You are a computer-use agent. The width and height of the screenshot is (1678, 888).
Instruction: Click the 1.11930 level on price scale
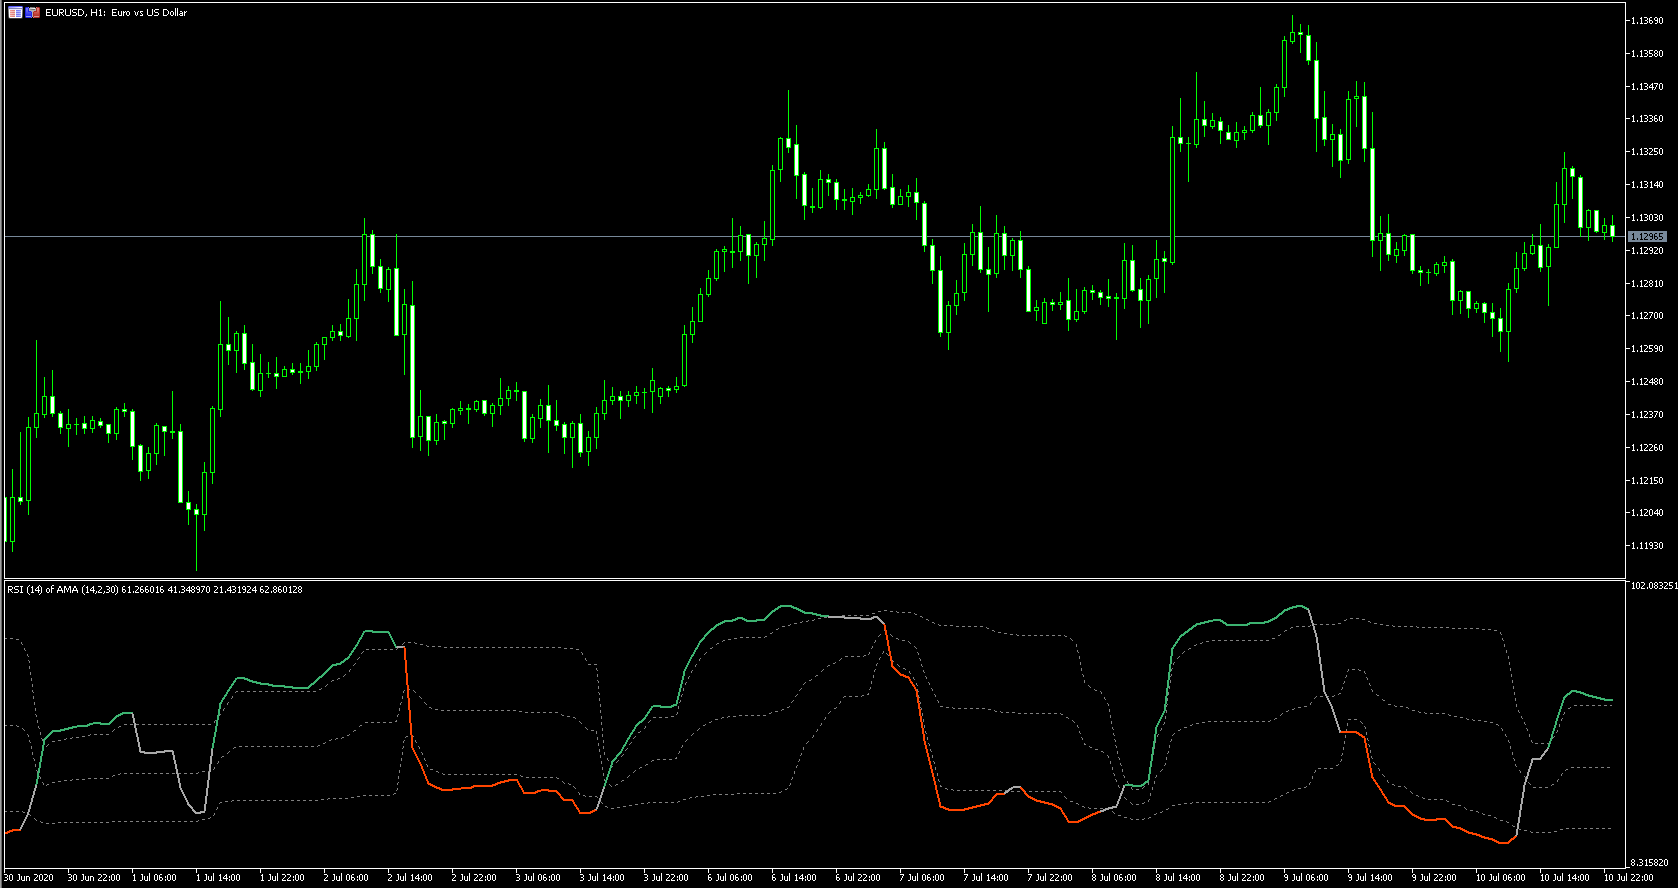point(1647,546)
